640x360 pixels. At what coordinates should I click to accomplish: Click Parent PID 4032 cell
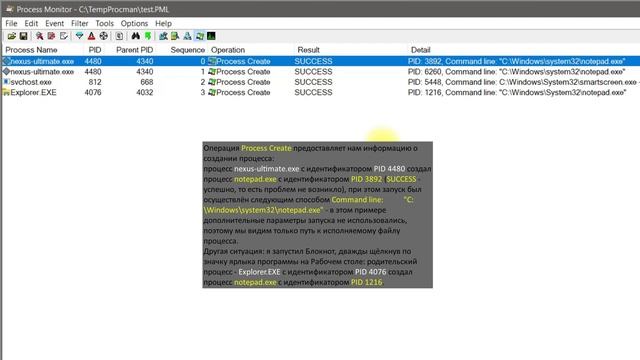pyautogui.click(x=145, y=93)
